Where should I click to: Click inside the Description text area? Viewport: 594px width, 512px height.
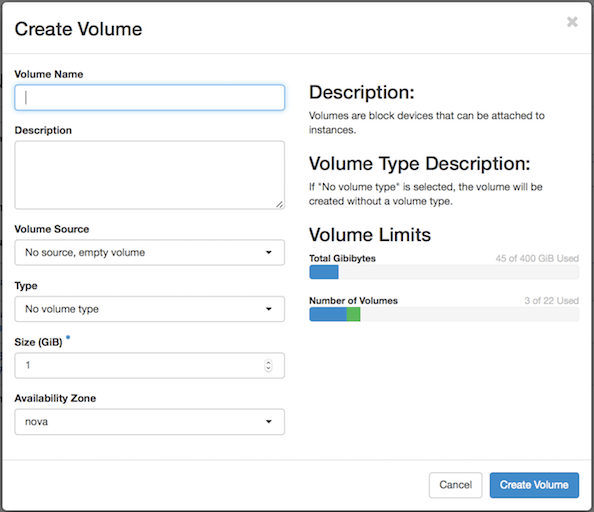pyautogui.click(x=150, y=175)
